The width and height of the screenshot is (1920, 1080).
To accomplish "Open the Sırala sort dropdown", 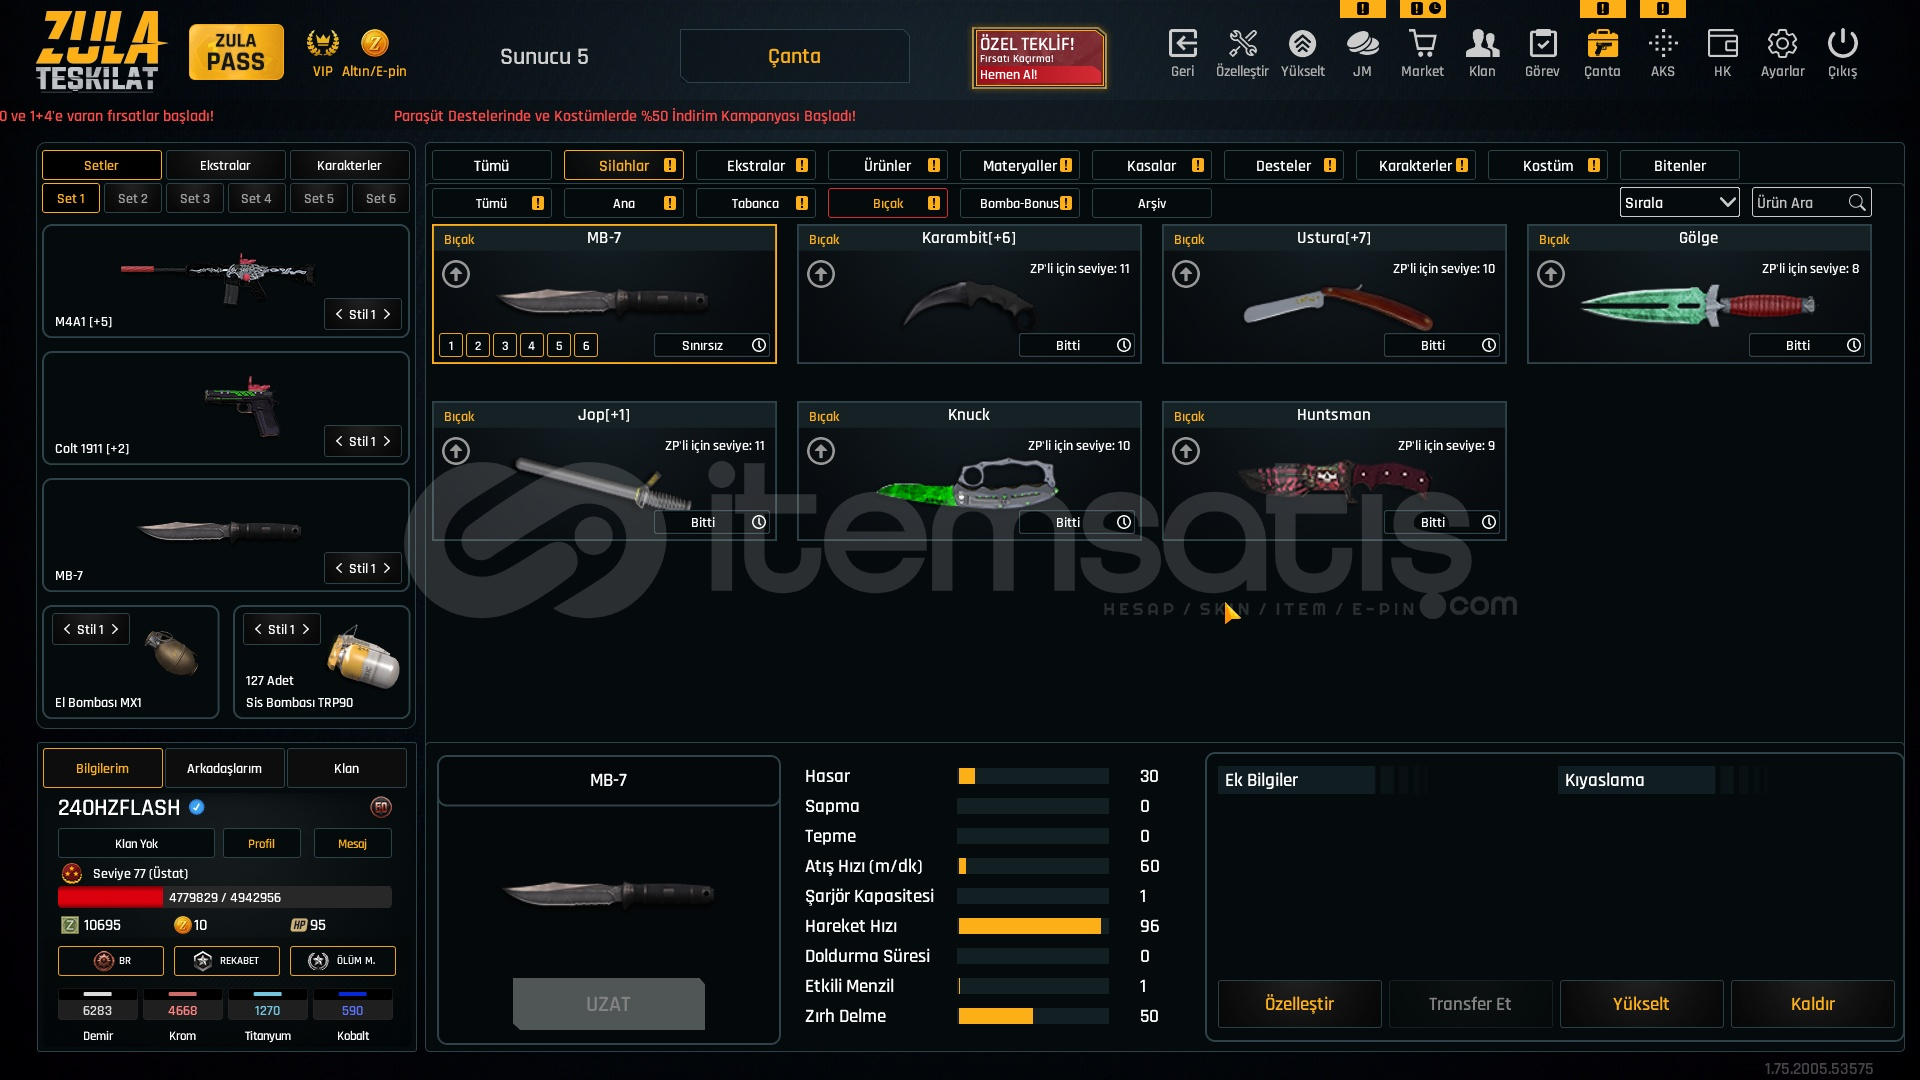I will coord(1679,203).
